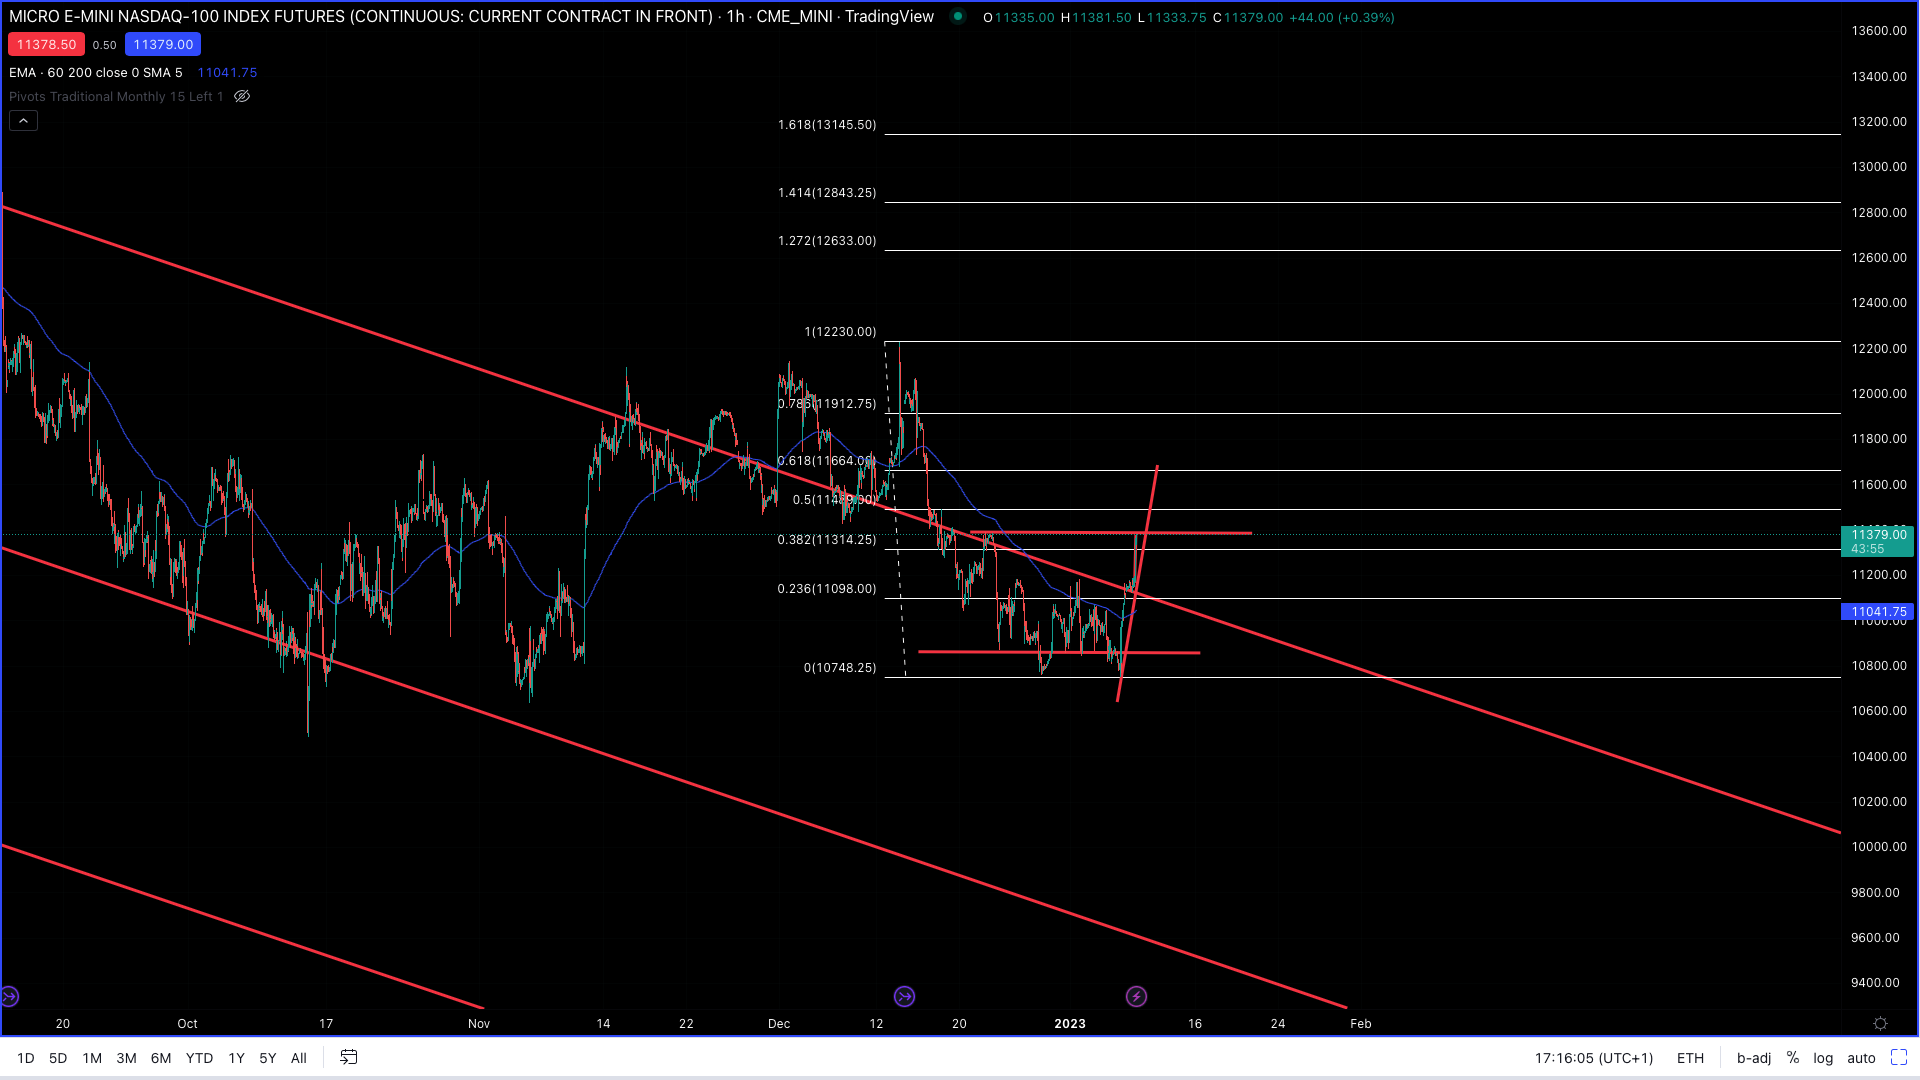Toggle fullscreen chart mode icon
This screenshot has height=1080, width=1920.
click(1899, 1058)
